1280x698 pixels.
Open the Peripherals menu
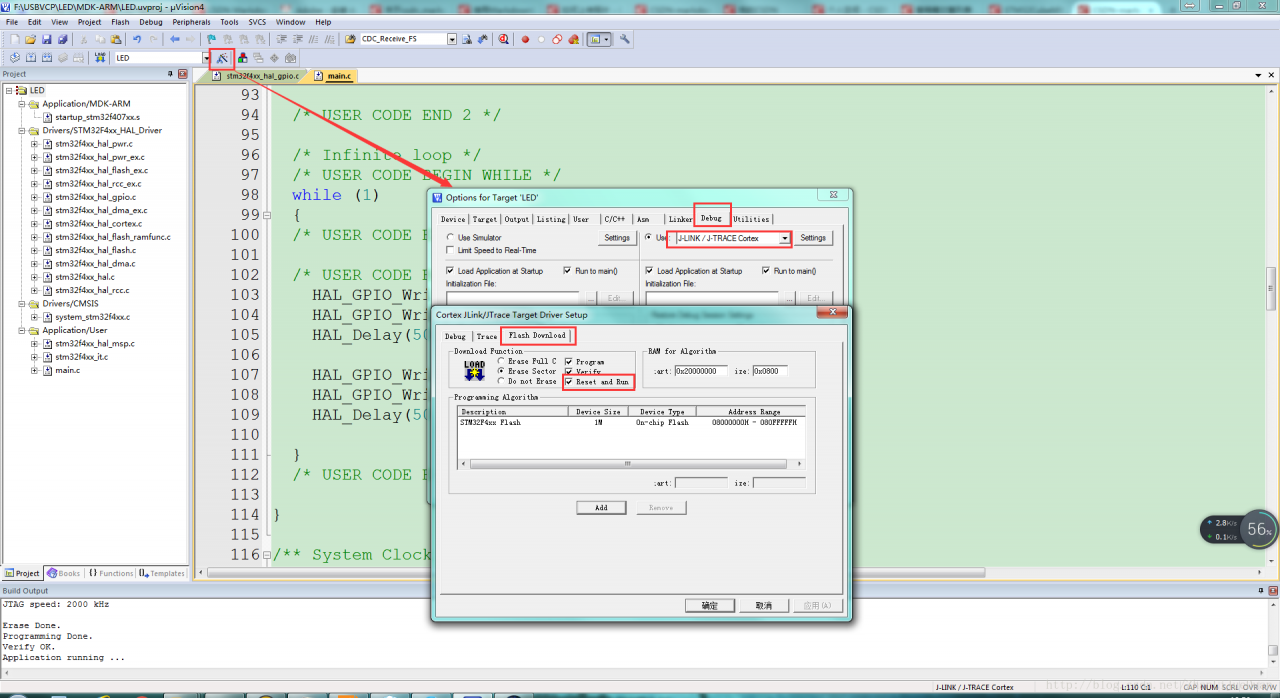click(191, 21)
